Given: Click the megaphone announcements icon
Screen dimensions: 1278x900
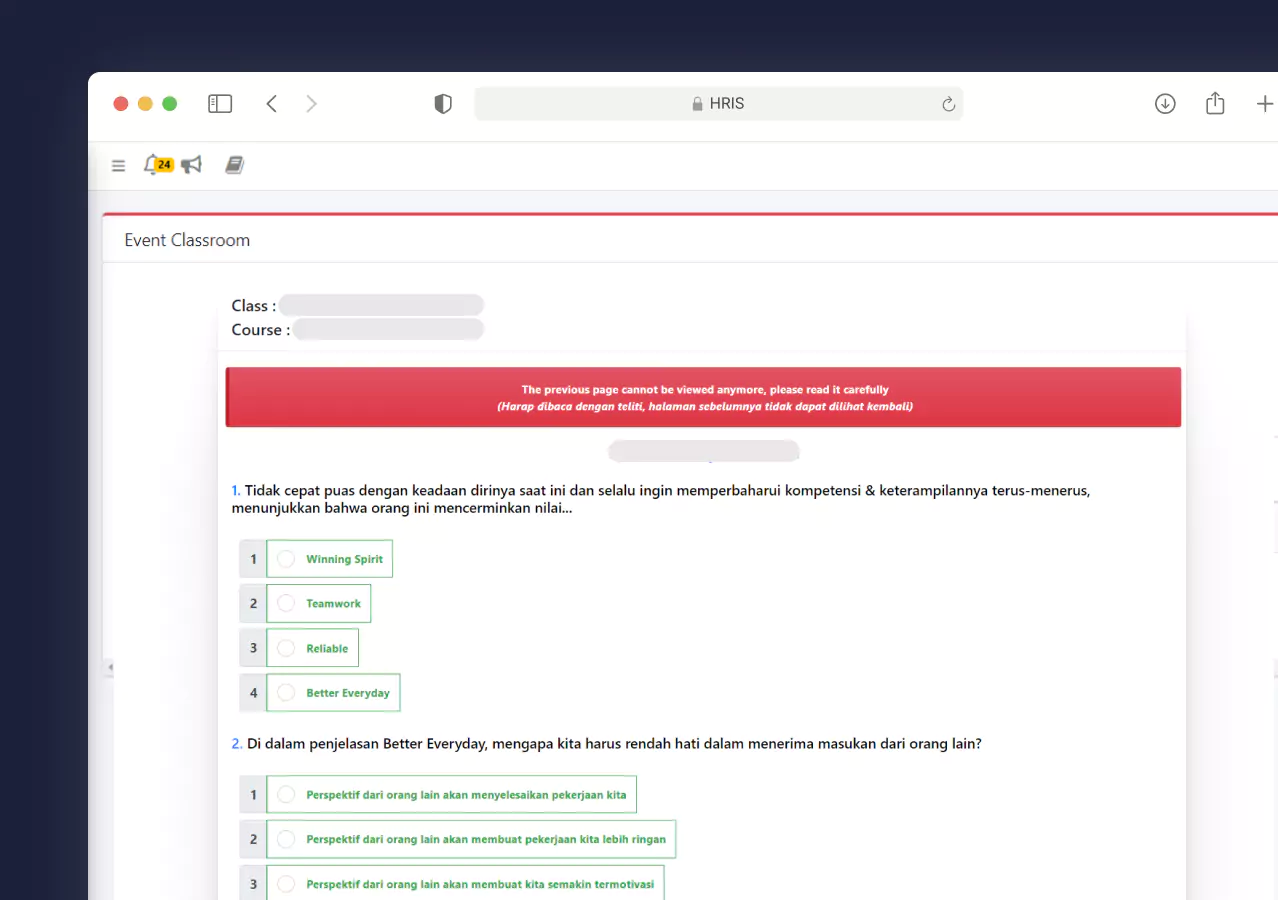Looking at the screenshot, I should click(191, 165).
